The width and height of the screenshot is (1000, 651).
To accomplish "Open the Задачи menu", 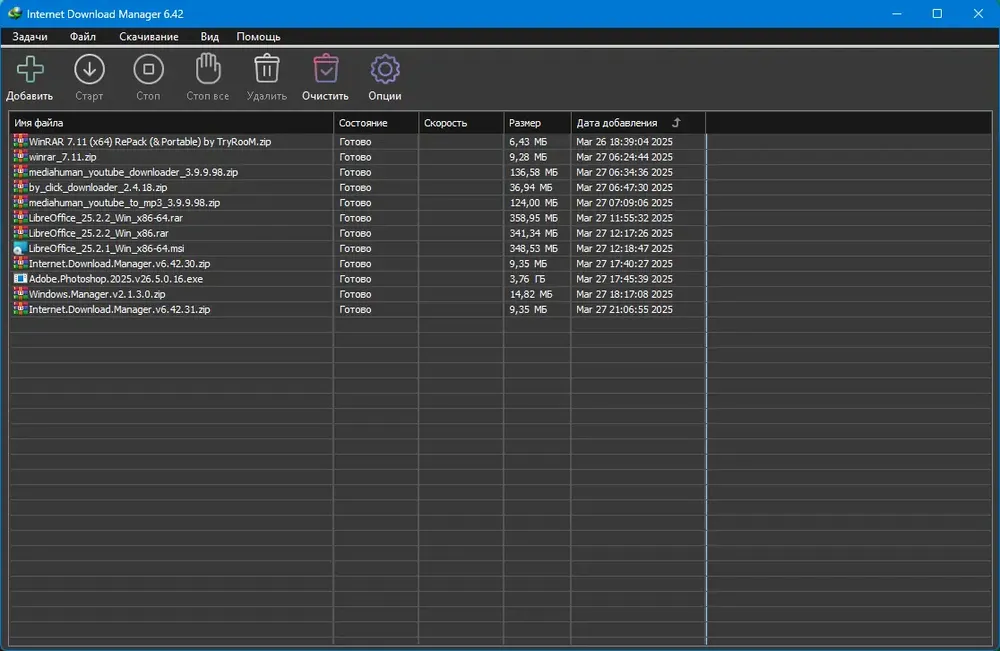I will (30, 36).
